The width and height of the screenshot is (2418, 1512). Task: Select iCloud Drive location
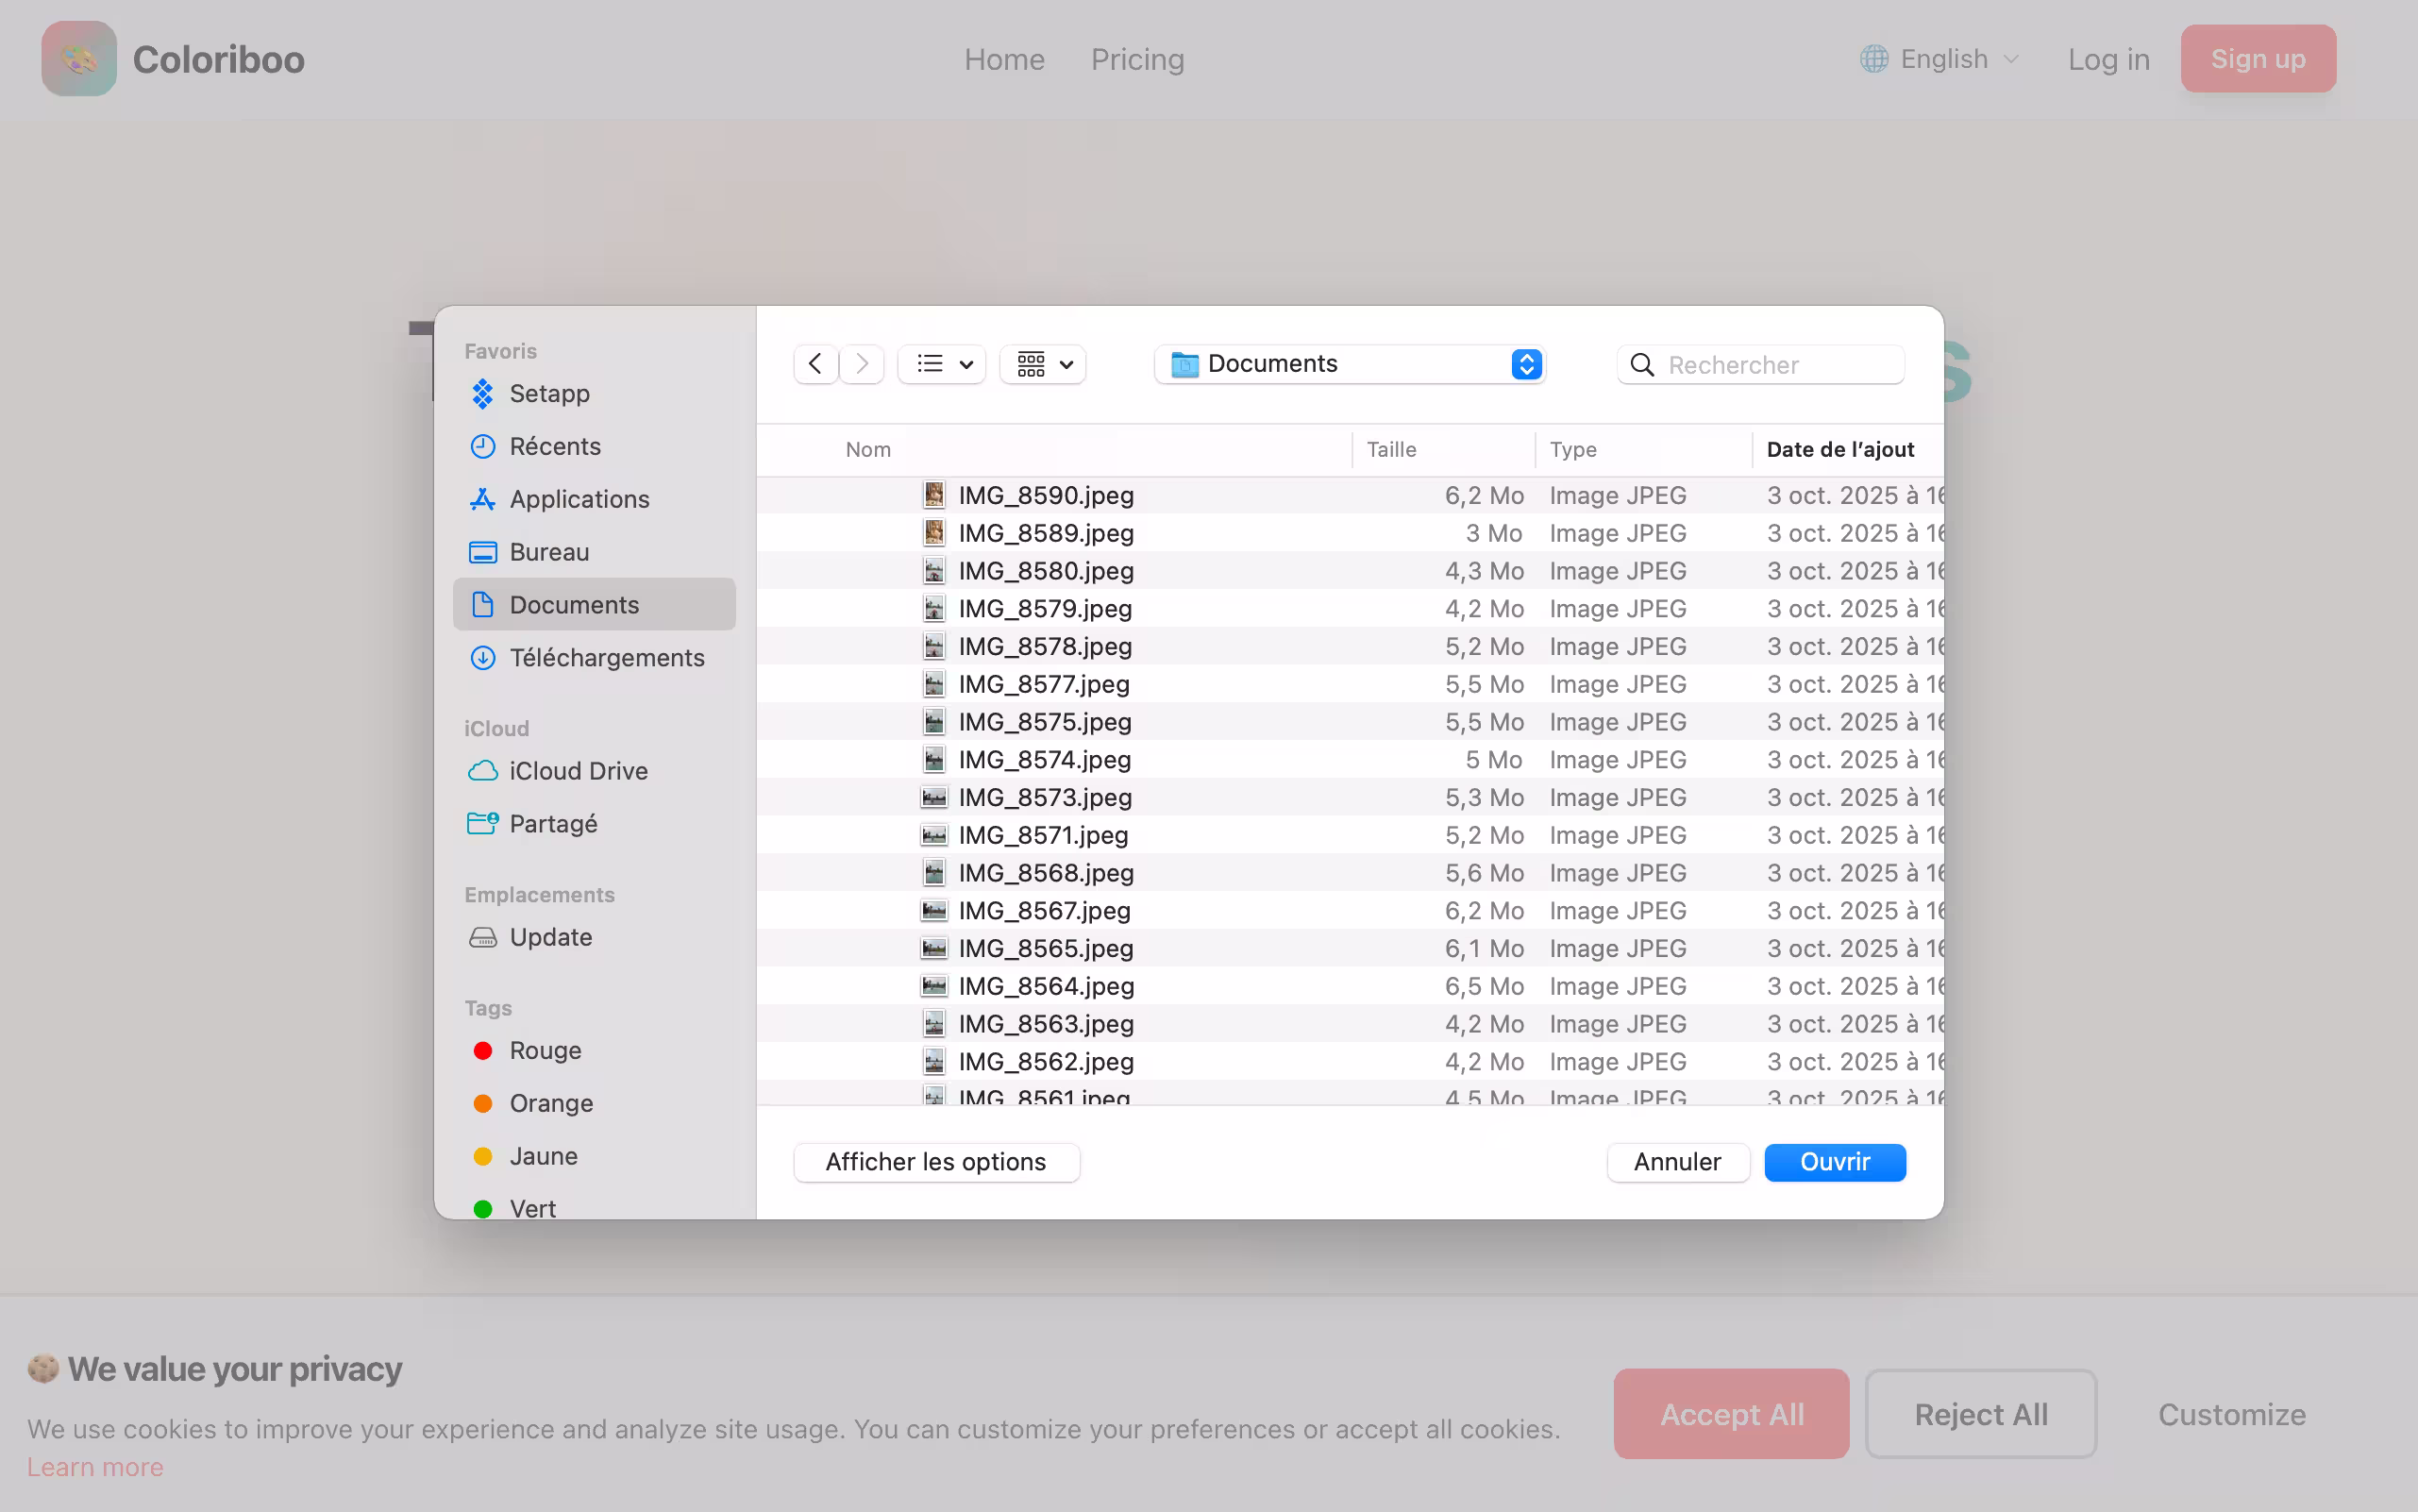(578, 771)
